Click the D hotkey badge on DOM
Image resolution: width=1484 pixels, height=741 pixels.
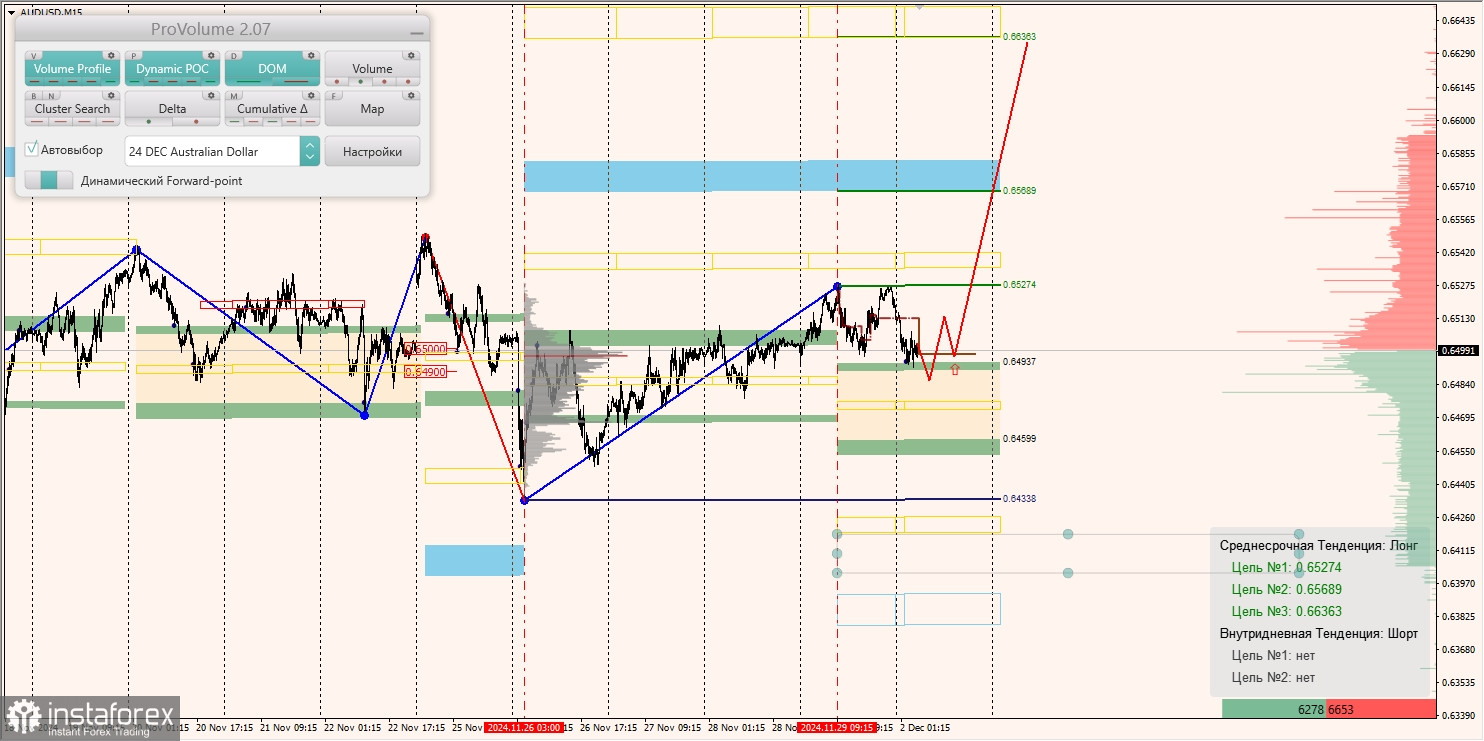coord(236,56)
